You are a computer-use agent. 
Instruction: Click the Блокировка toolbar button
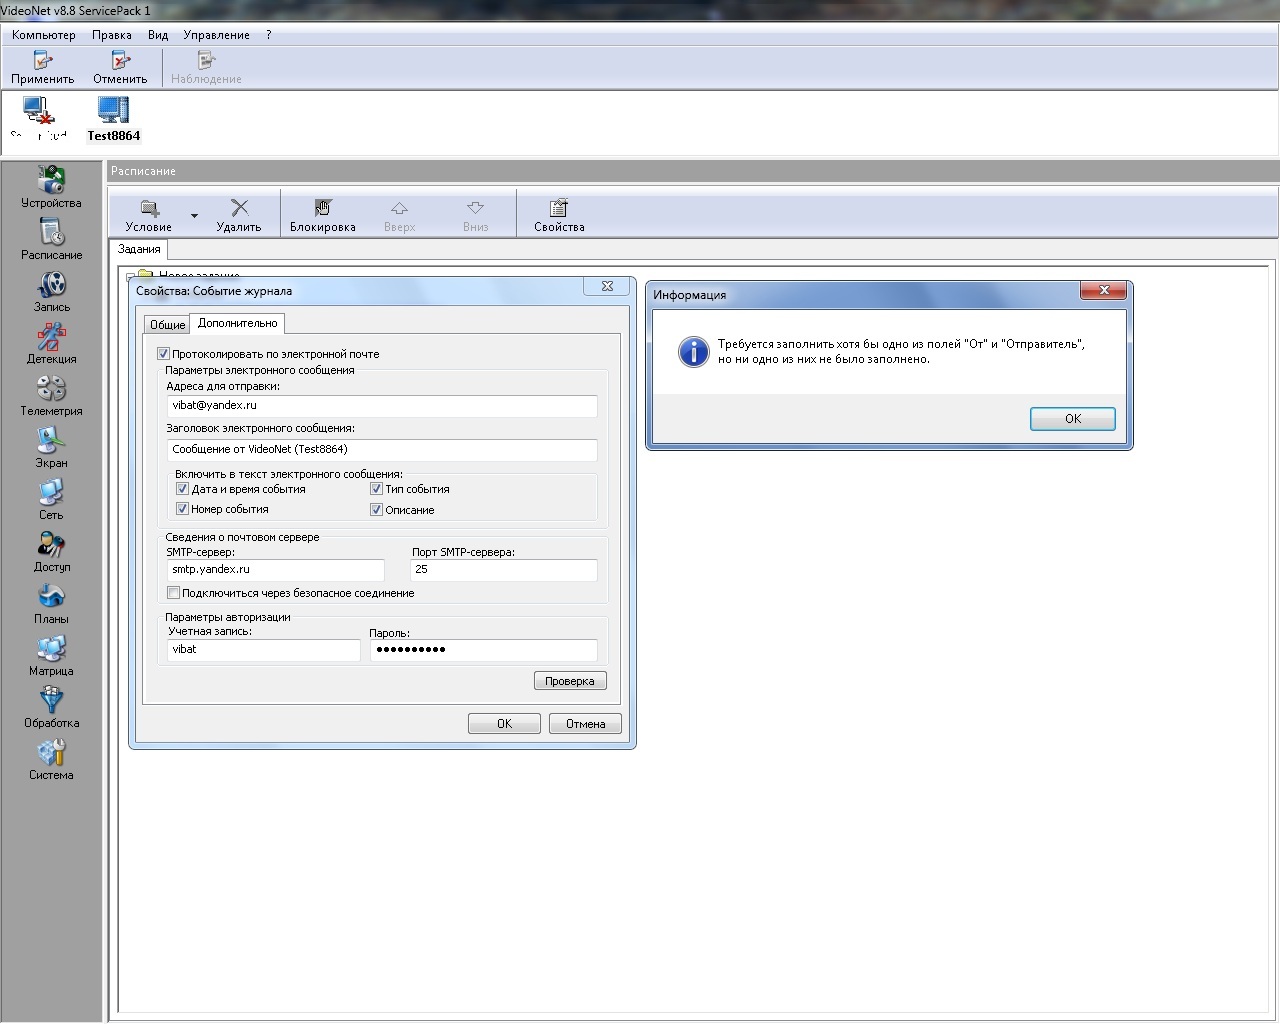pyautogui.click(x=322, y=214)
